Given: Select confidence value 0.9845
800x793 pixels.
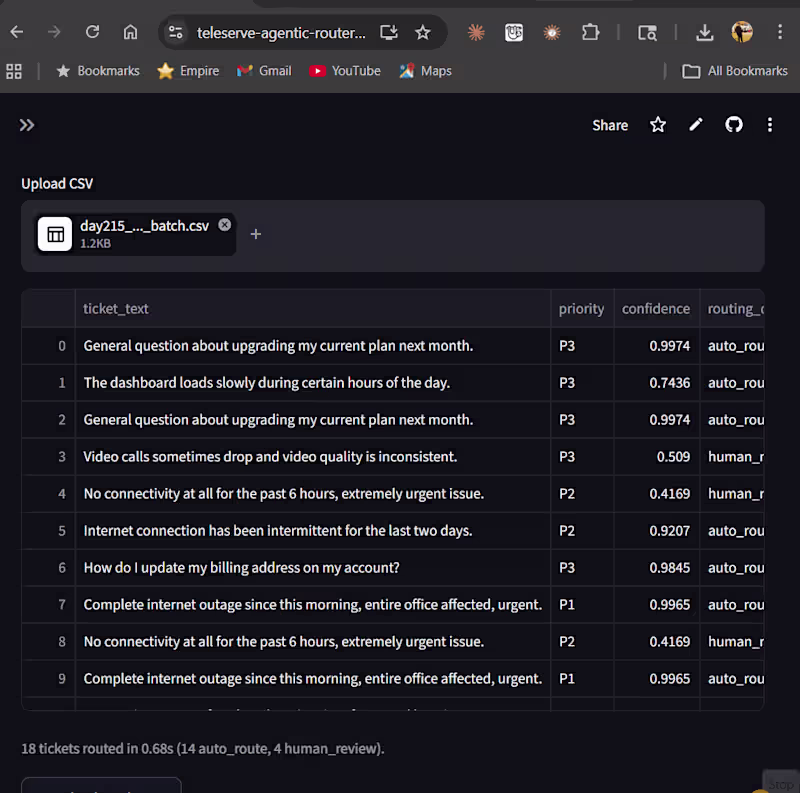Looking at the screenshot, I should 657,567.
